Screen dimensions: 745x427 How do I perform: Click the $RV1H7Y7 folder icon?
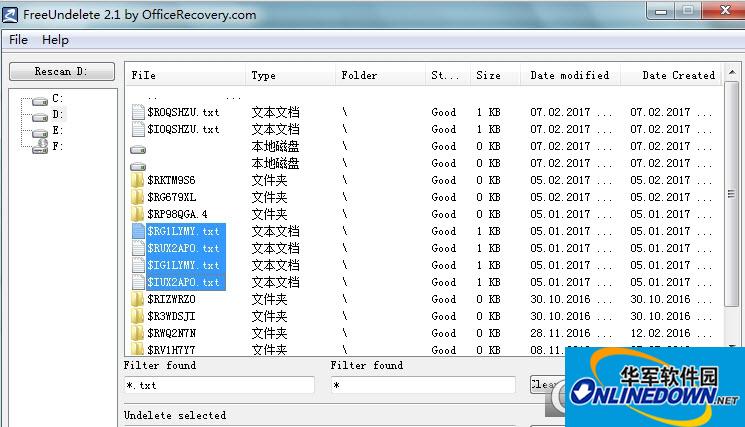(137, 349)
